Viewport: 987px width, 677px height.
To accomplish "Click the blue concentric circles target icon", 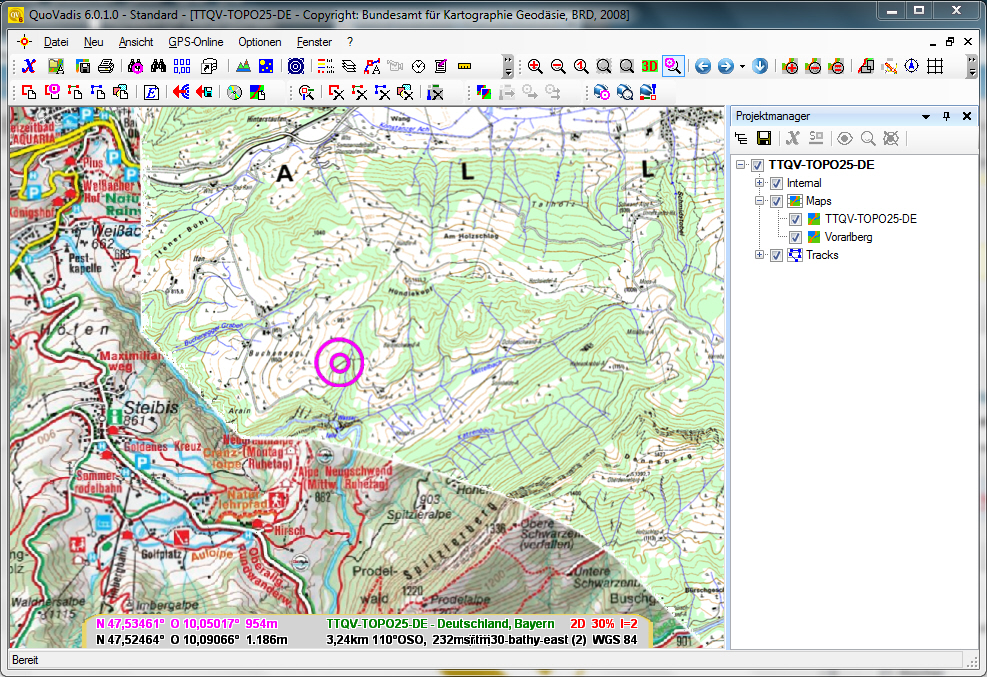I will coord(296,66).
